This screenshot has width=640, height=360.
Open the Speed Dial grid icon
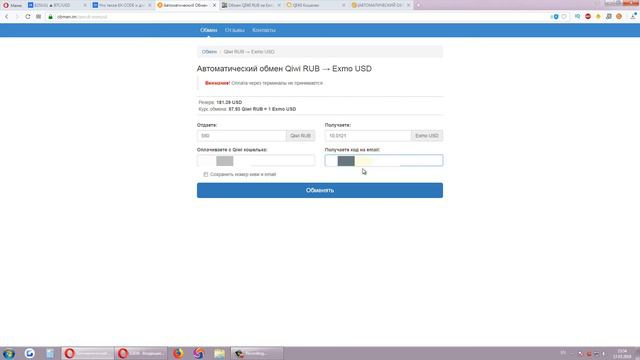(x=38, y=17)
